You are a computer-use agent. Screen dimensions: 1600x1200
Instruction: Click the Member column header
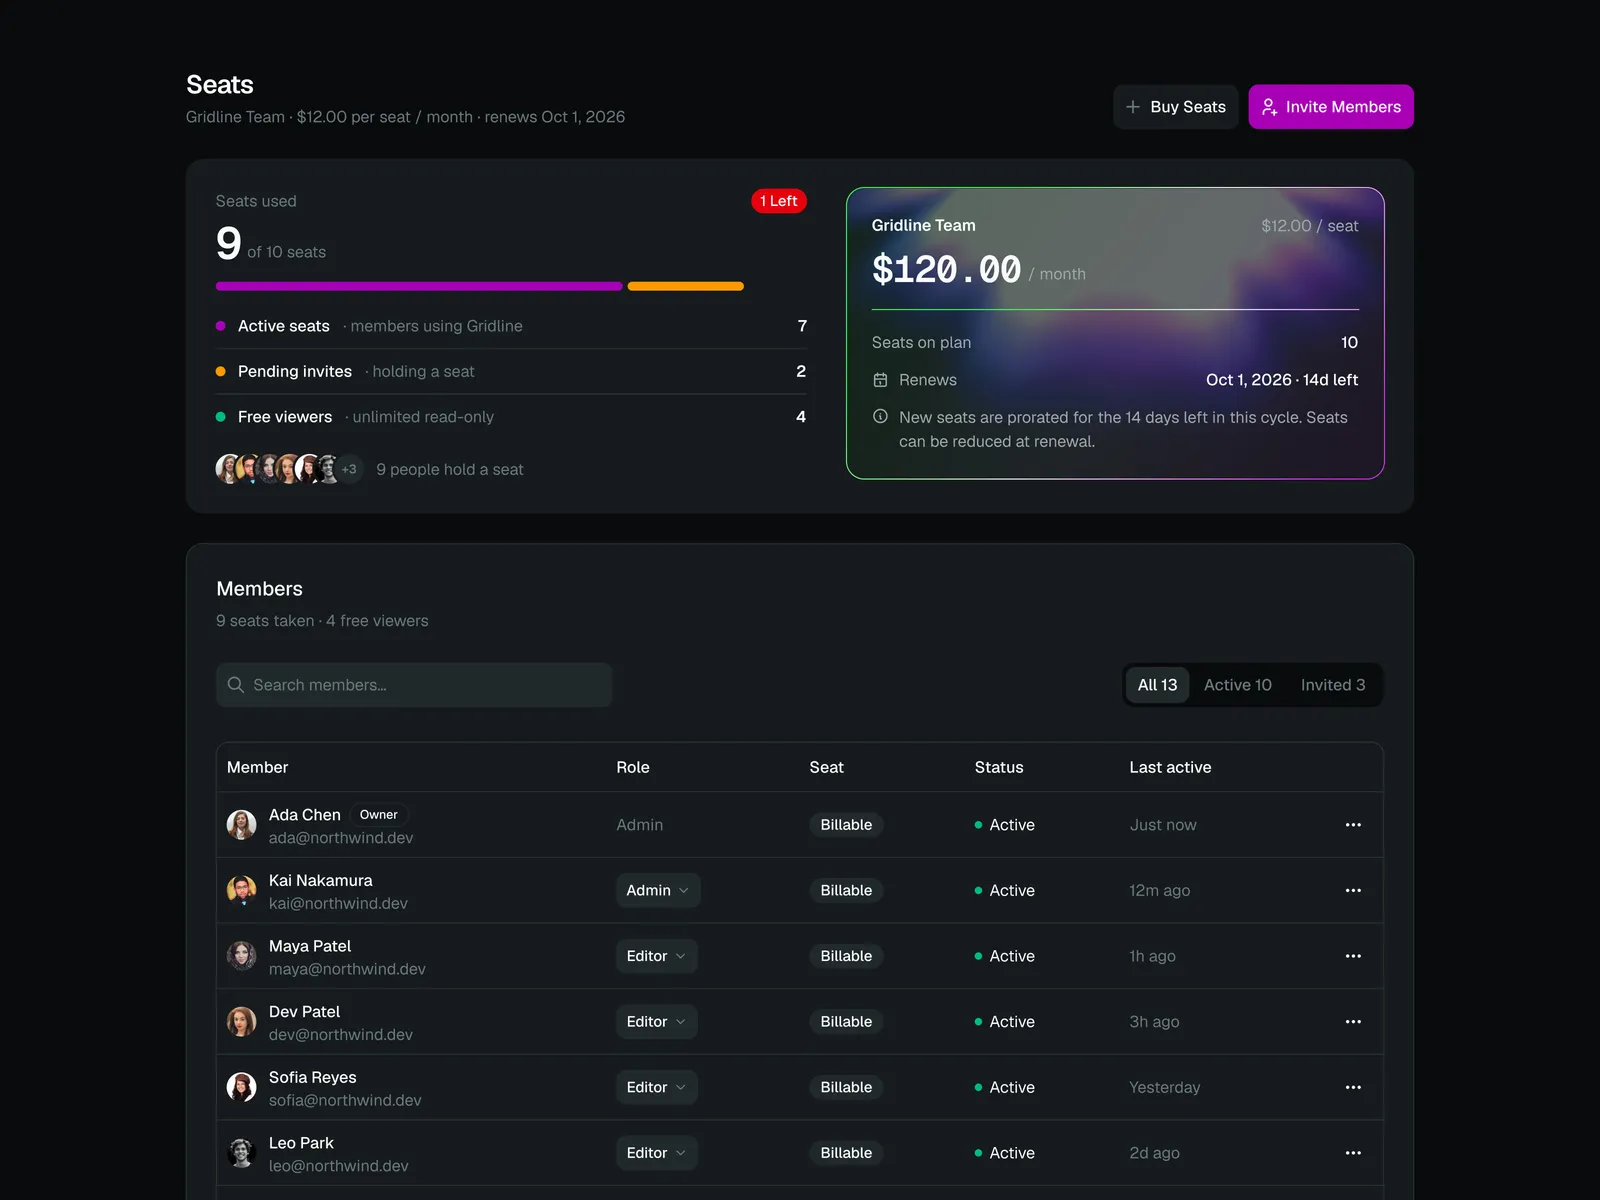(x=257, y=767)
